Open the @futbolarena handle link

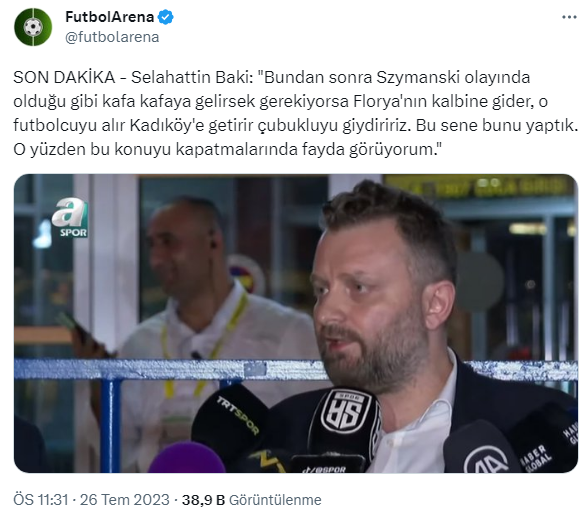click(x=112, y=37)
